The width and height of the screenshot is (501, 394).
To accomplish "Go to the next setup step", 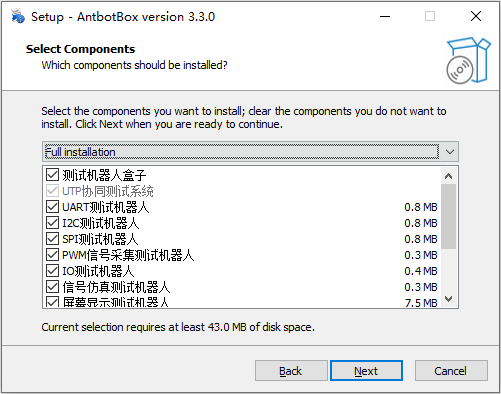I will point(366,371).
